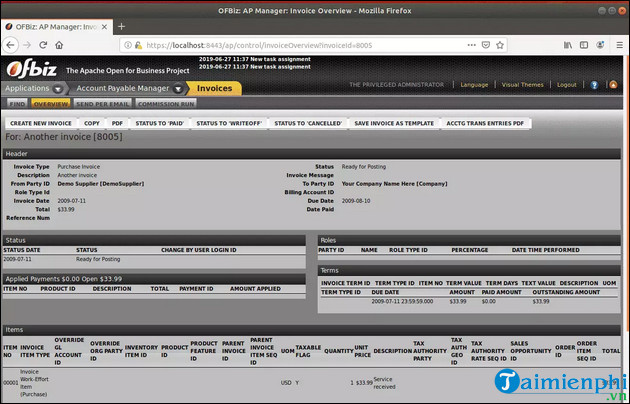Switch to the Find tab
Image resolution: width=630 pixels, height=404 pixels.
click(x=17, y=103)
